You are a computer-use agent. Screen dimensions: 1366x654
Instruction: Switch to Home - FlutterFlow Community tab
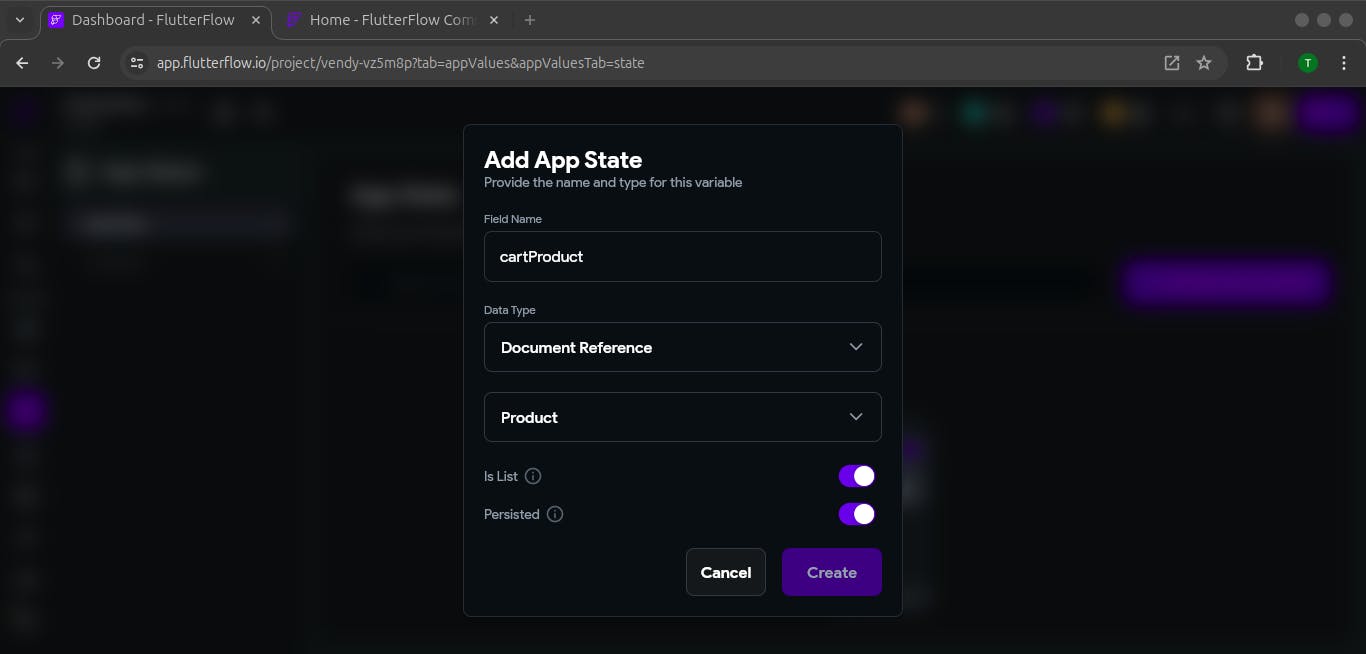click(x=392, y=20)
